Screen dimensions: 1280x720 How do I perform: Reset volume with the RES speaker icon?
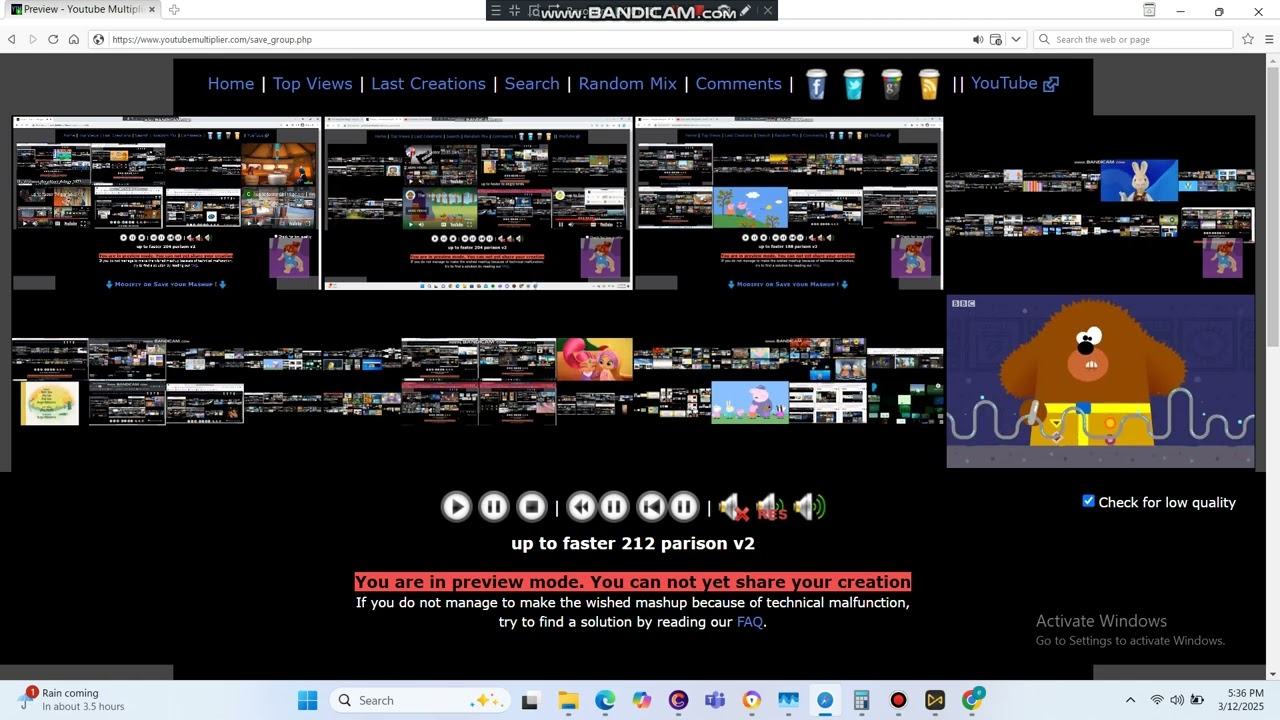pyautogui.click(x=771, y=508)
